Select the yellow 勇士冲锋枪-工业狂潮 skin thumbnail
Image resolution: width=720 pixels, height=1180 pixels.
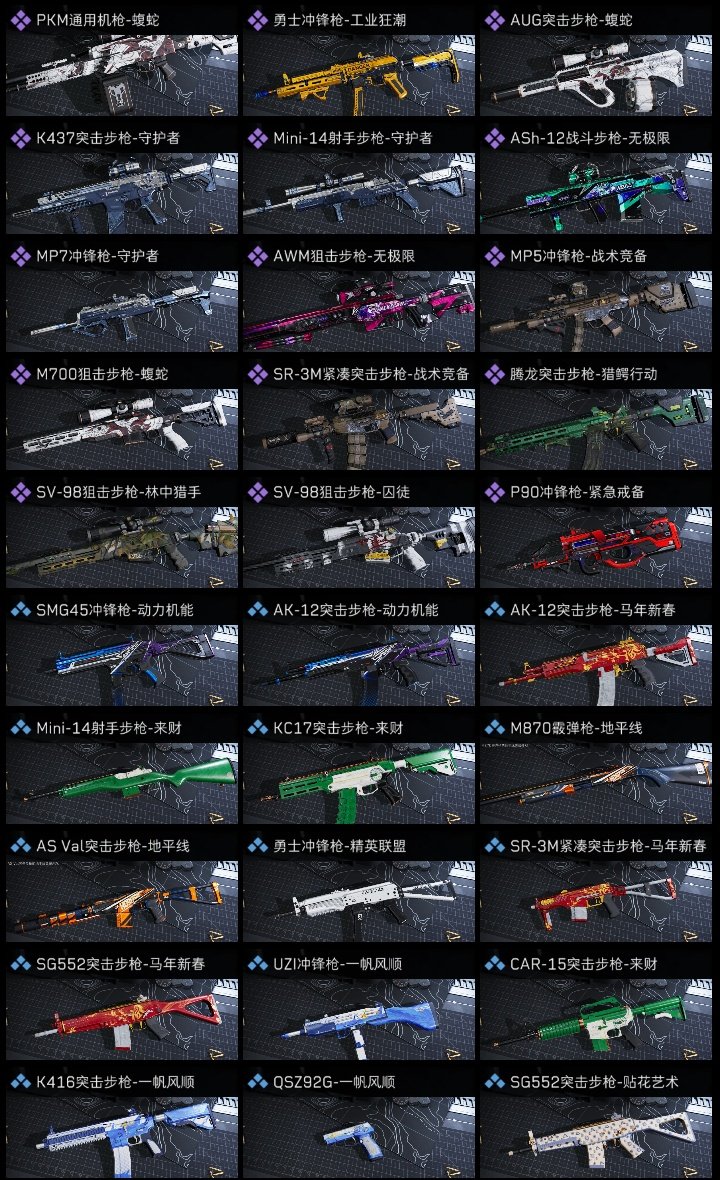pyautogui.click(x=359, y=75)
